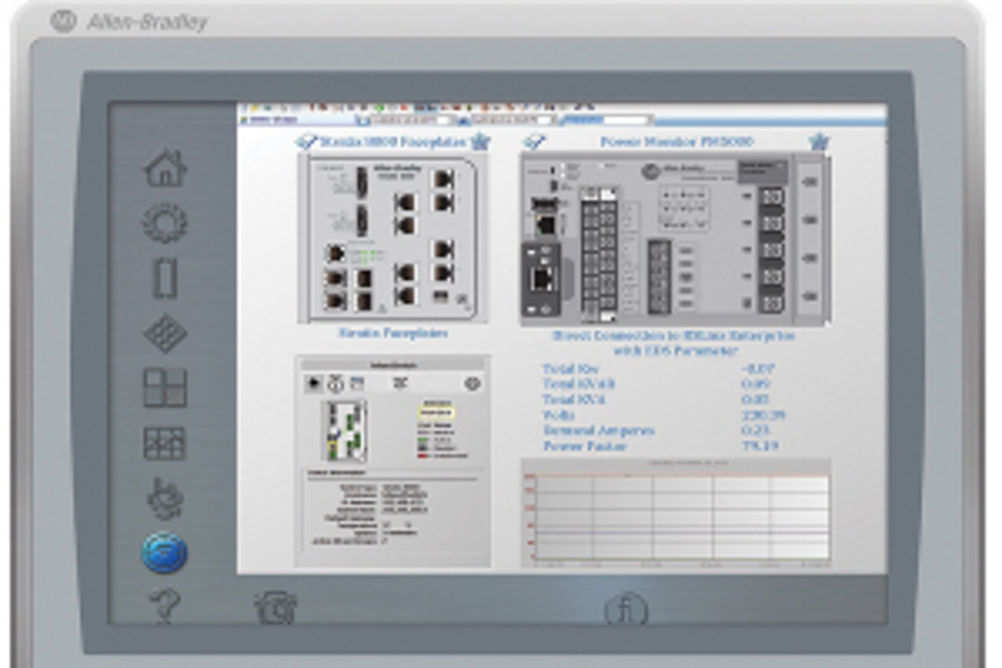Click the small switch port diagram thumbnail

point(344,430)
